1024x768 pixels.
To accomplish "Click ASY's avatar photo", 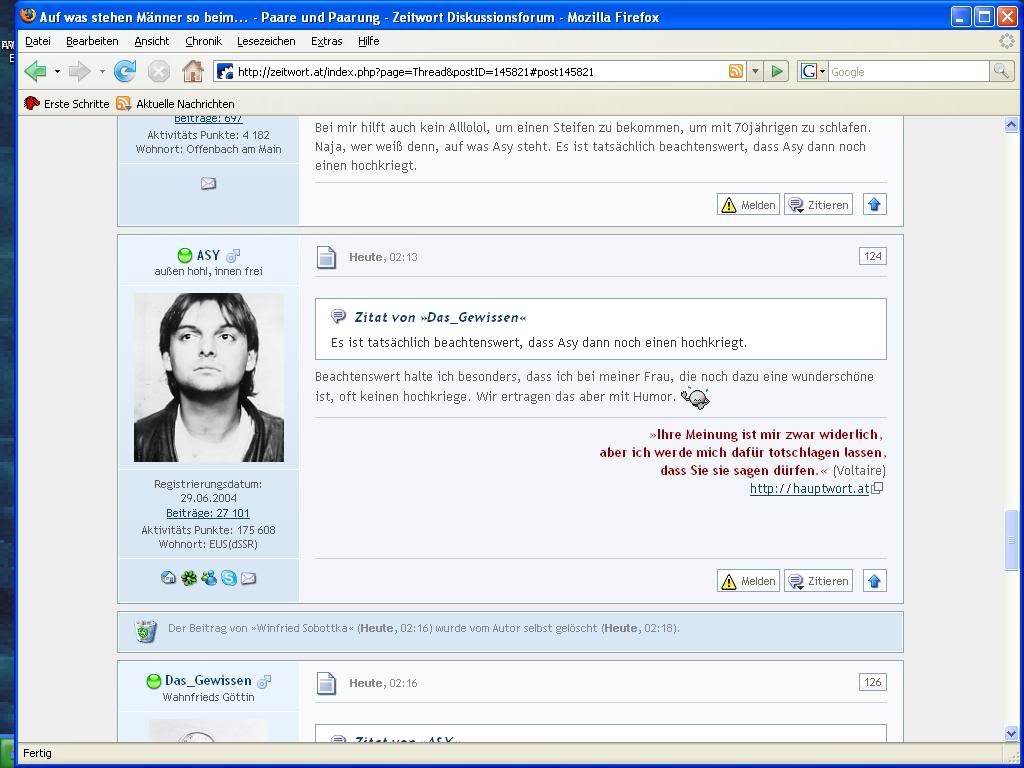I will 208,377.
